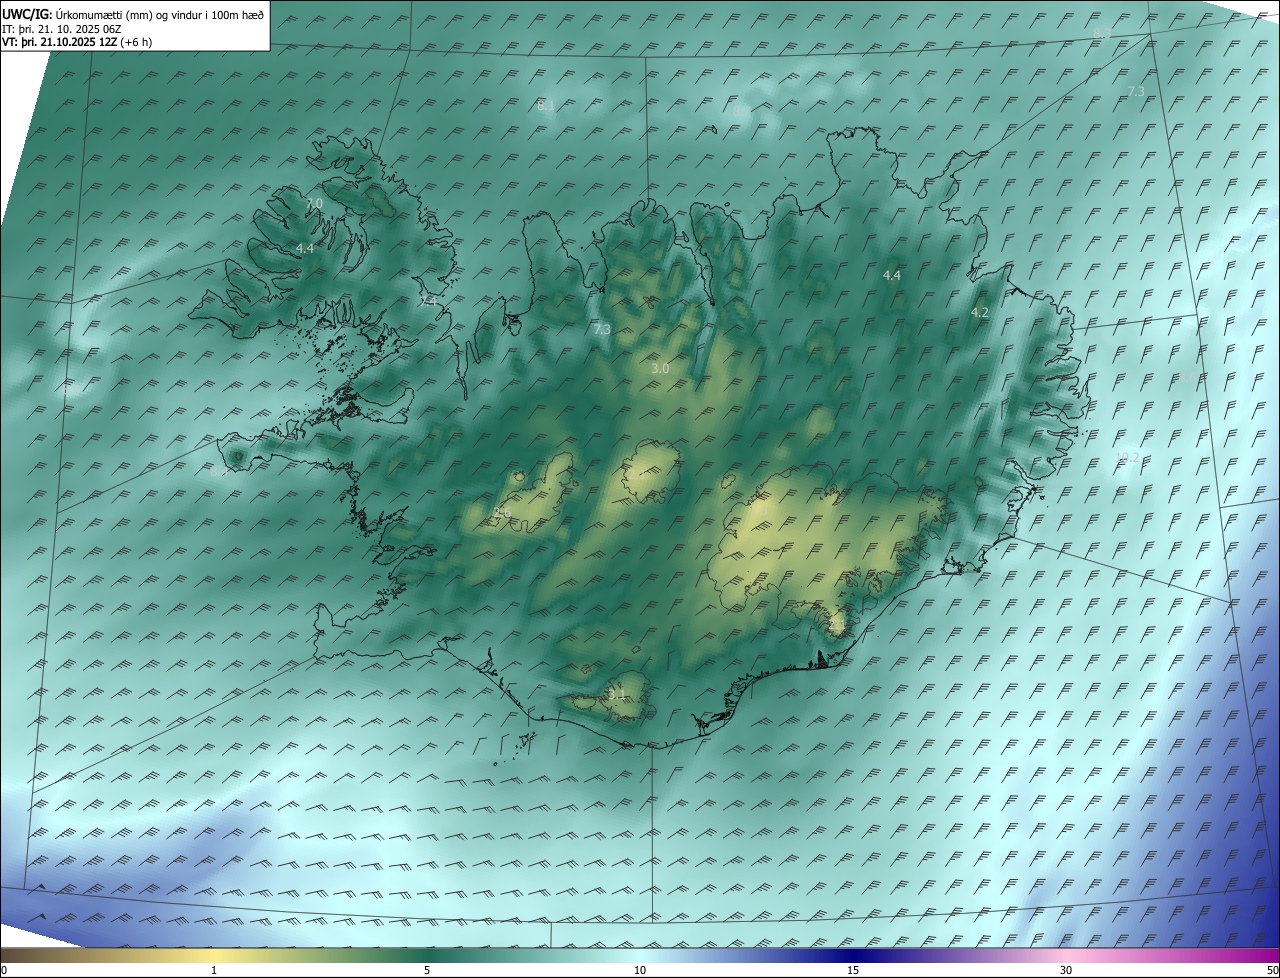Click the 3.0 value label on the map

click(660, 369)
